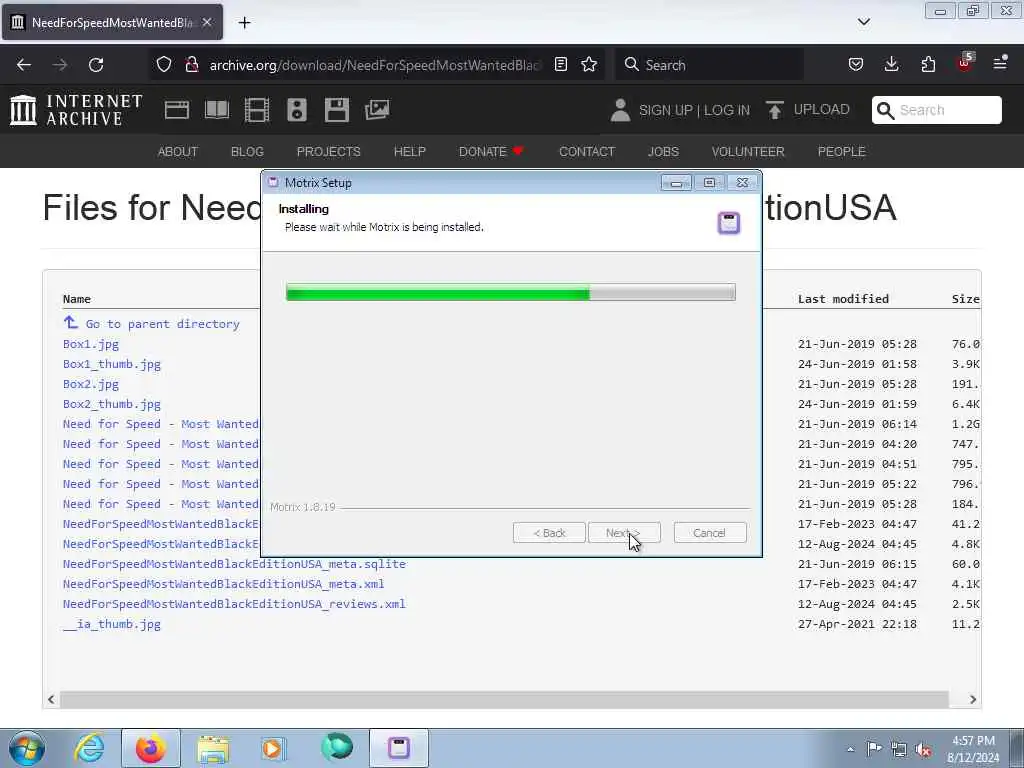Open the PROJECTS menu item
Screen dimensions: 1024x768
(328, 152)
